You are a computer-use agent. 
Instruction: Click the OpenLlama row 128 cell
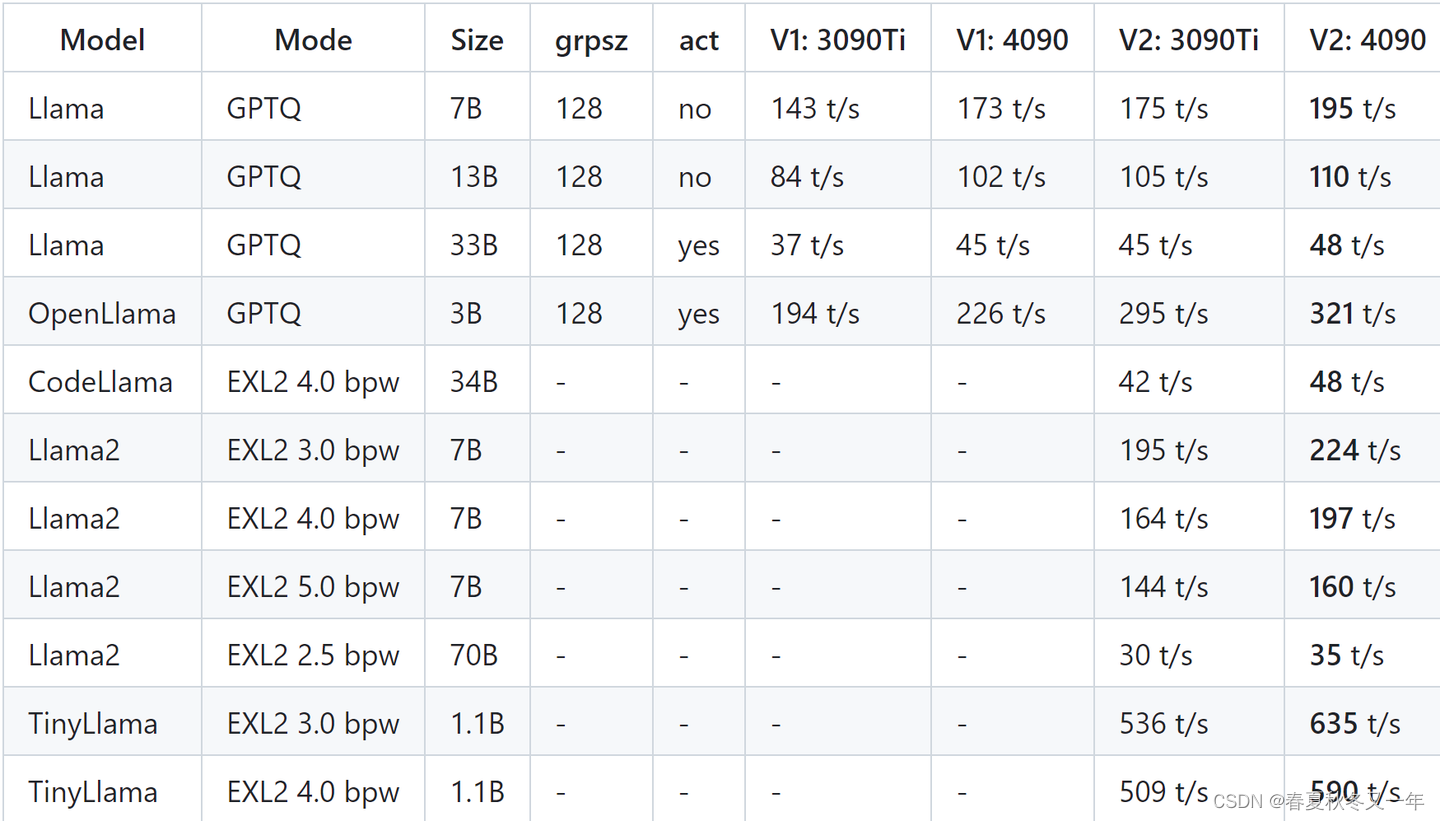pos(591,313)
